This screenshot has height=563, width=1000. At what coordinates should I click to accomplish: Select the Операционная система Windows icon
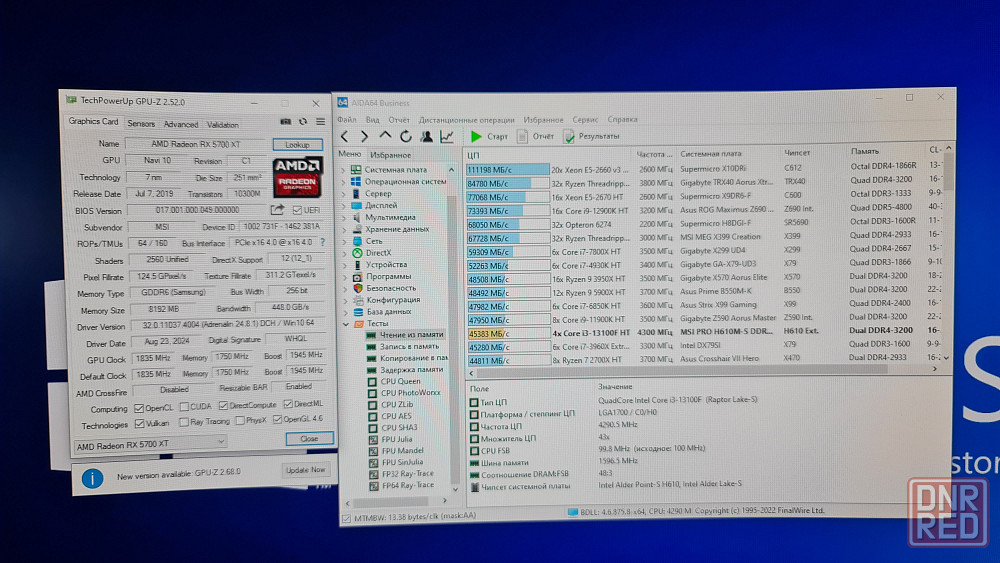(x=356, y=182)
